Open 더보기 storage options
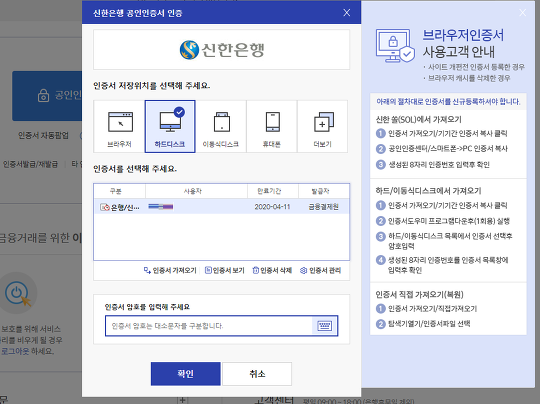 [322, 126]
